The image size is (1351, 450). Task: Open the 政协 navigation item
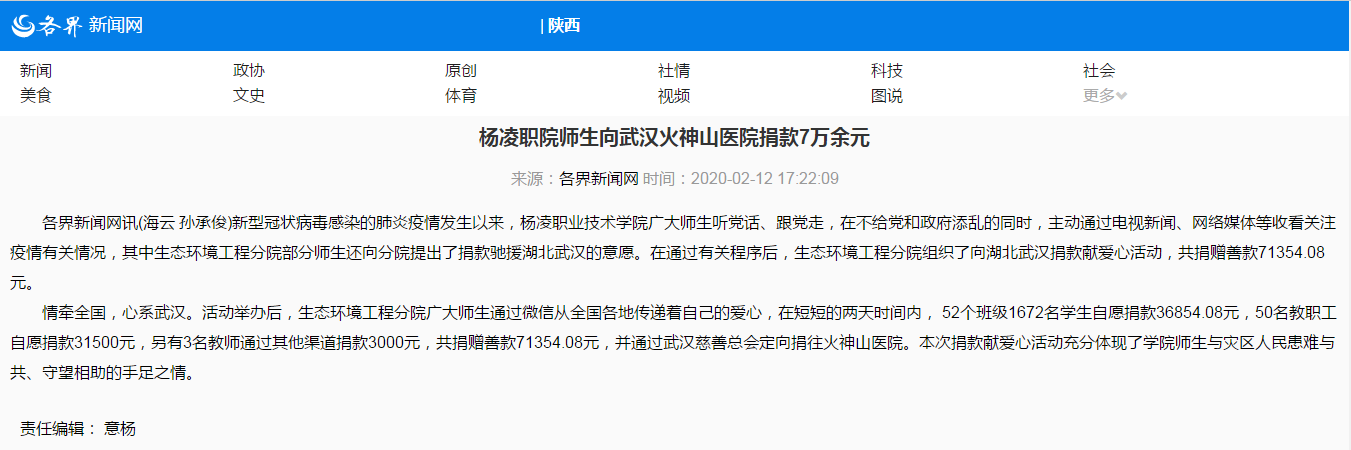click(249, 71)
